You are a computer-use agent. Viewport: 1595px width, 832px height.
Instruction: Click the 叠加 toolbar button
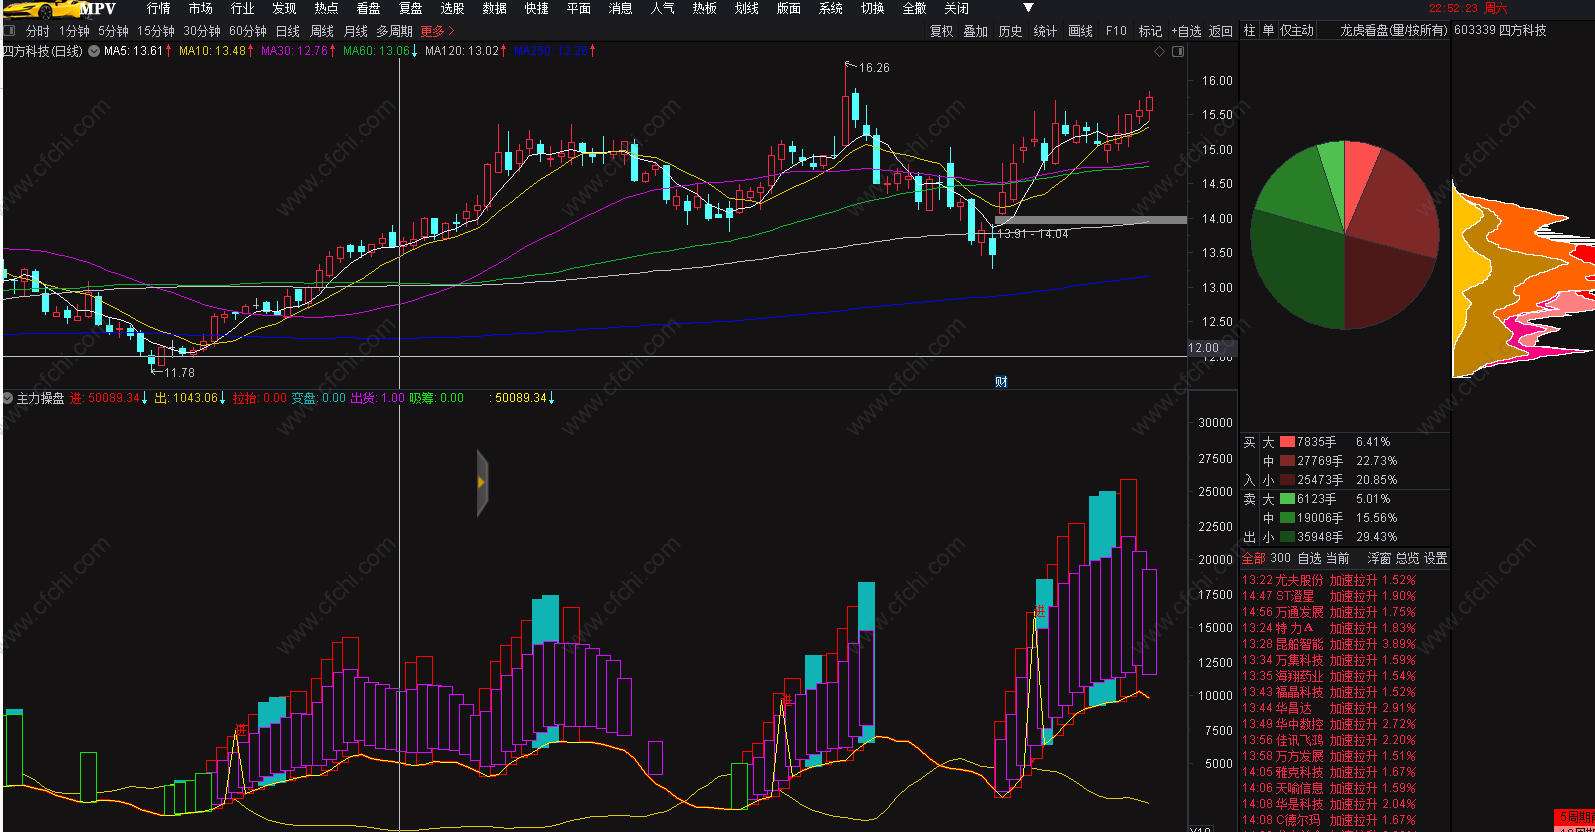(976, 31)
